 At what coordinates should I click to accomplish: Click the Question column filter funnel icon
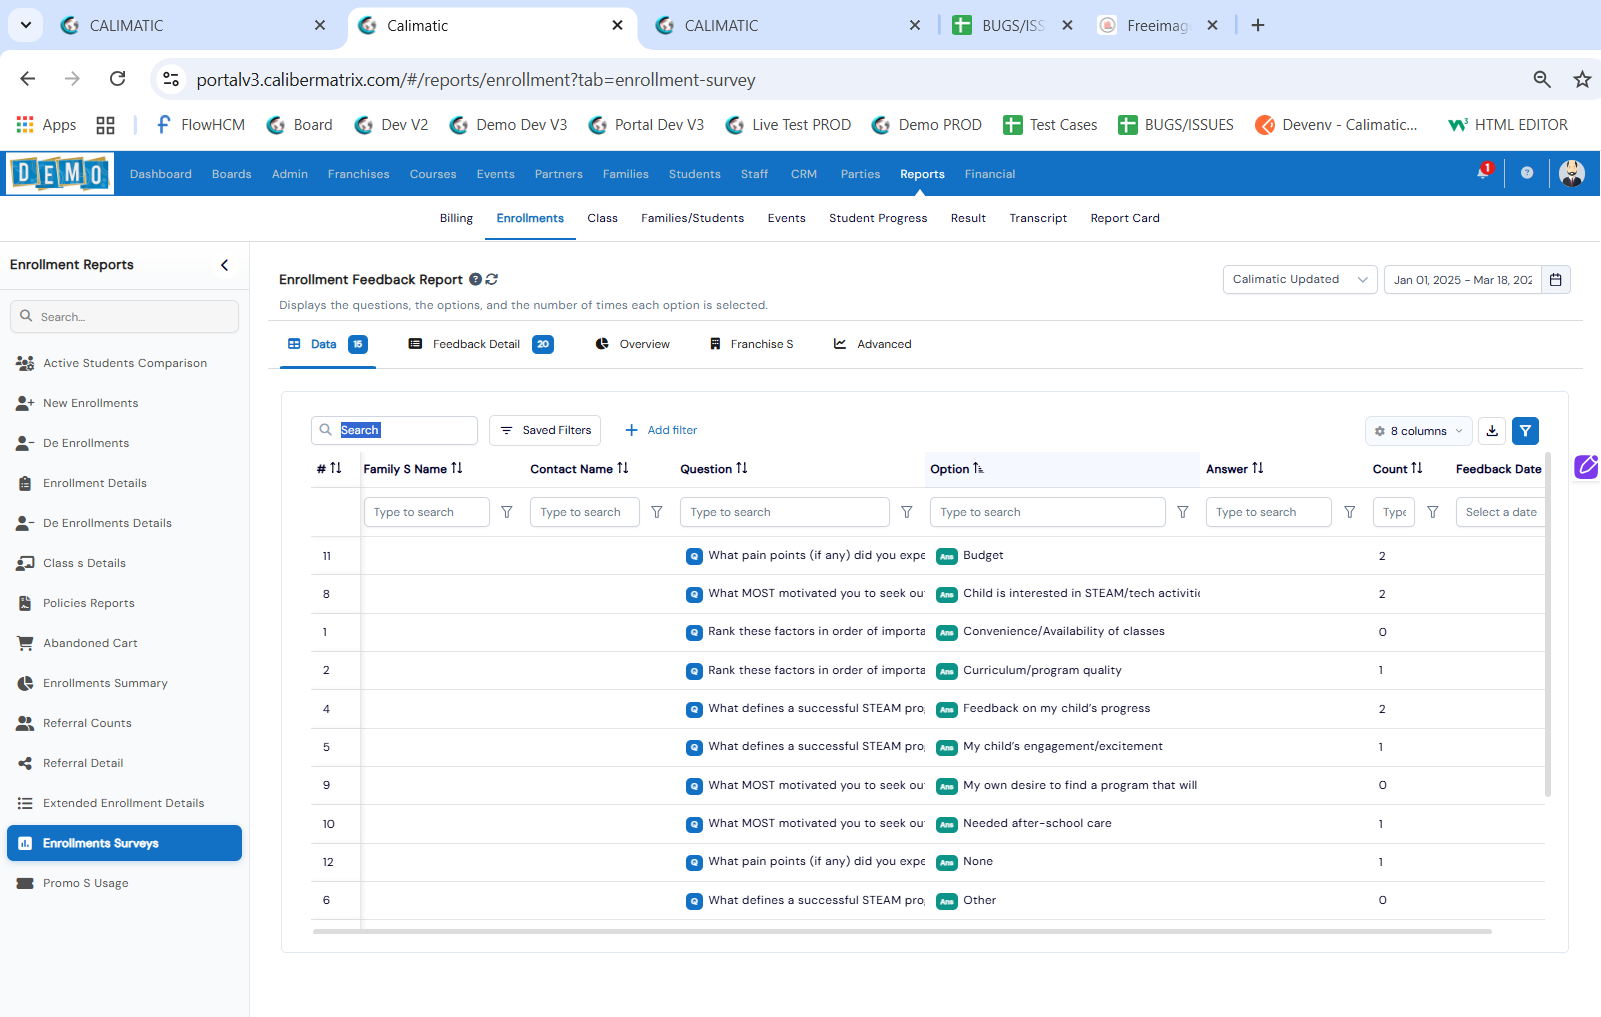(x=907, y=512)
